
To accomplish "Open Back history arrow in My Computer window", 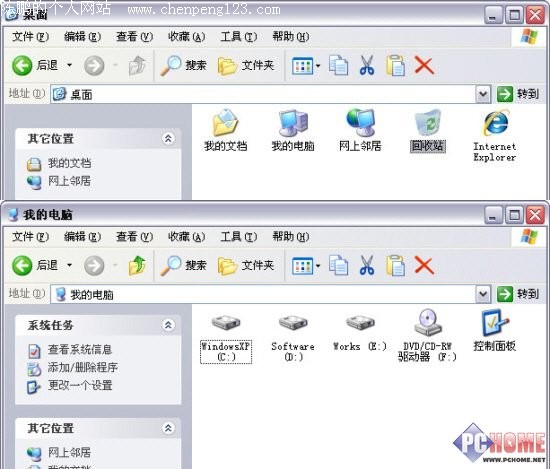I will 69,265.
